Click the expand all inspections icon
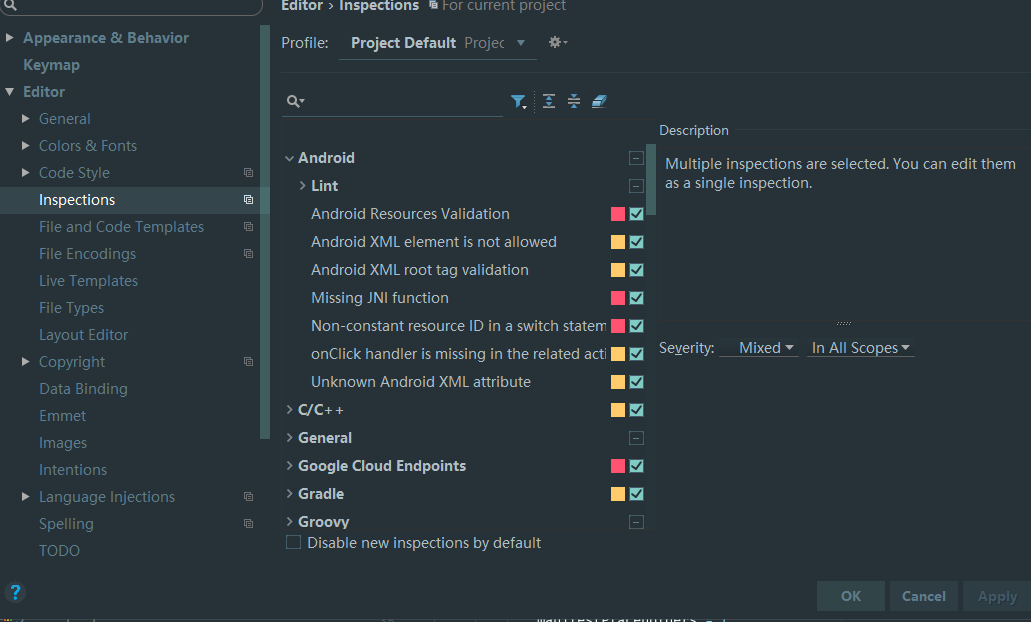This screenshot has width=1031, height=622. tap(548, 101)
